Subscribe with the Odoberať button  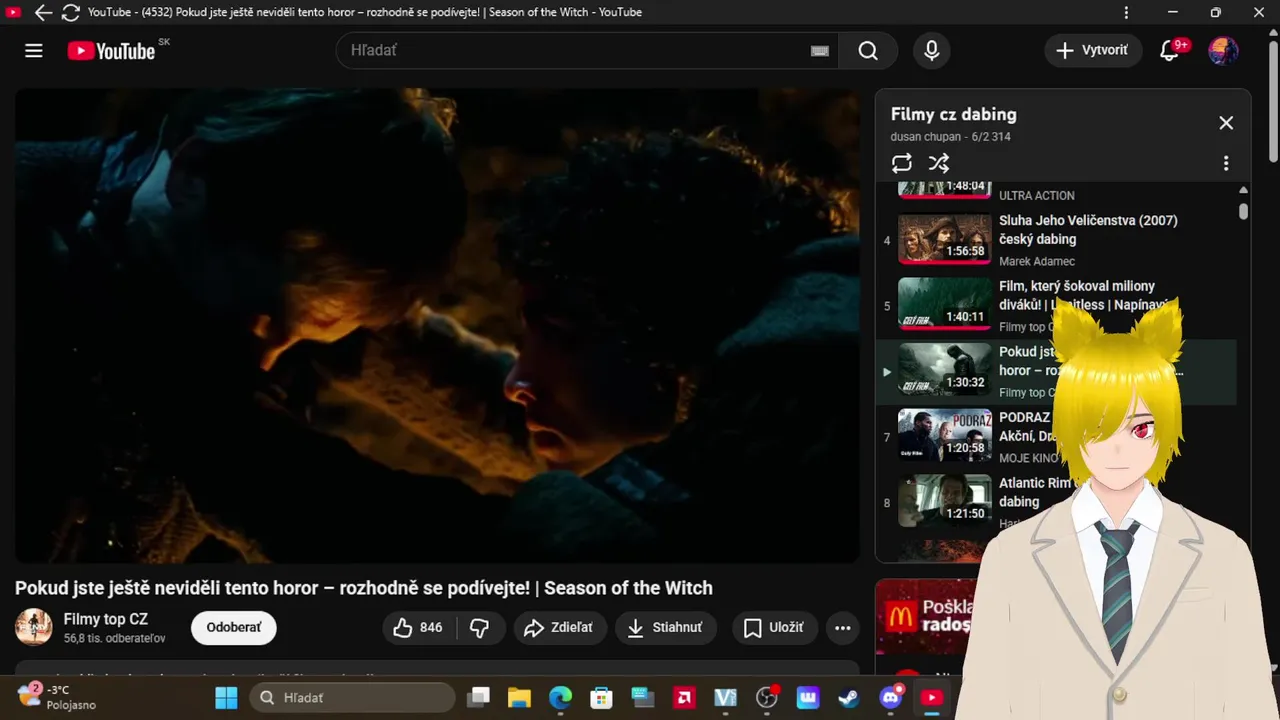click(234, 628)
